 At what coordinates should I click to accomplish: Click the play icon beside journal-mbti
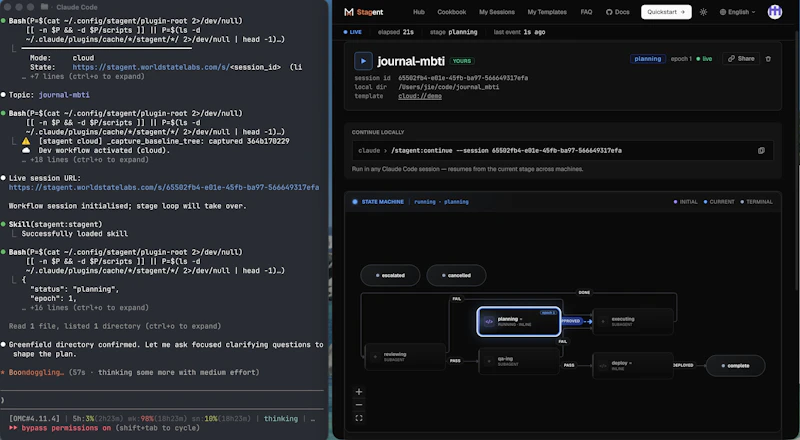click(x=363, y=61)
